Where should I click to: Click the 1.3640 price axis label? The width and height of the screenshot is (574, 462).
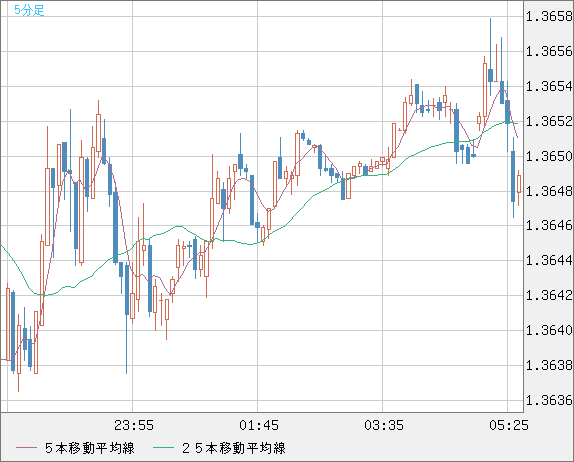[x=549, y=330]
